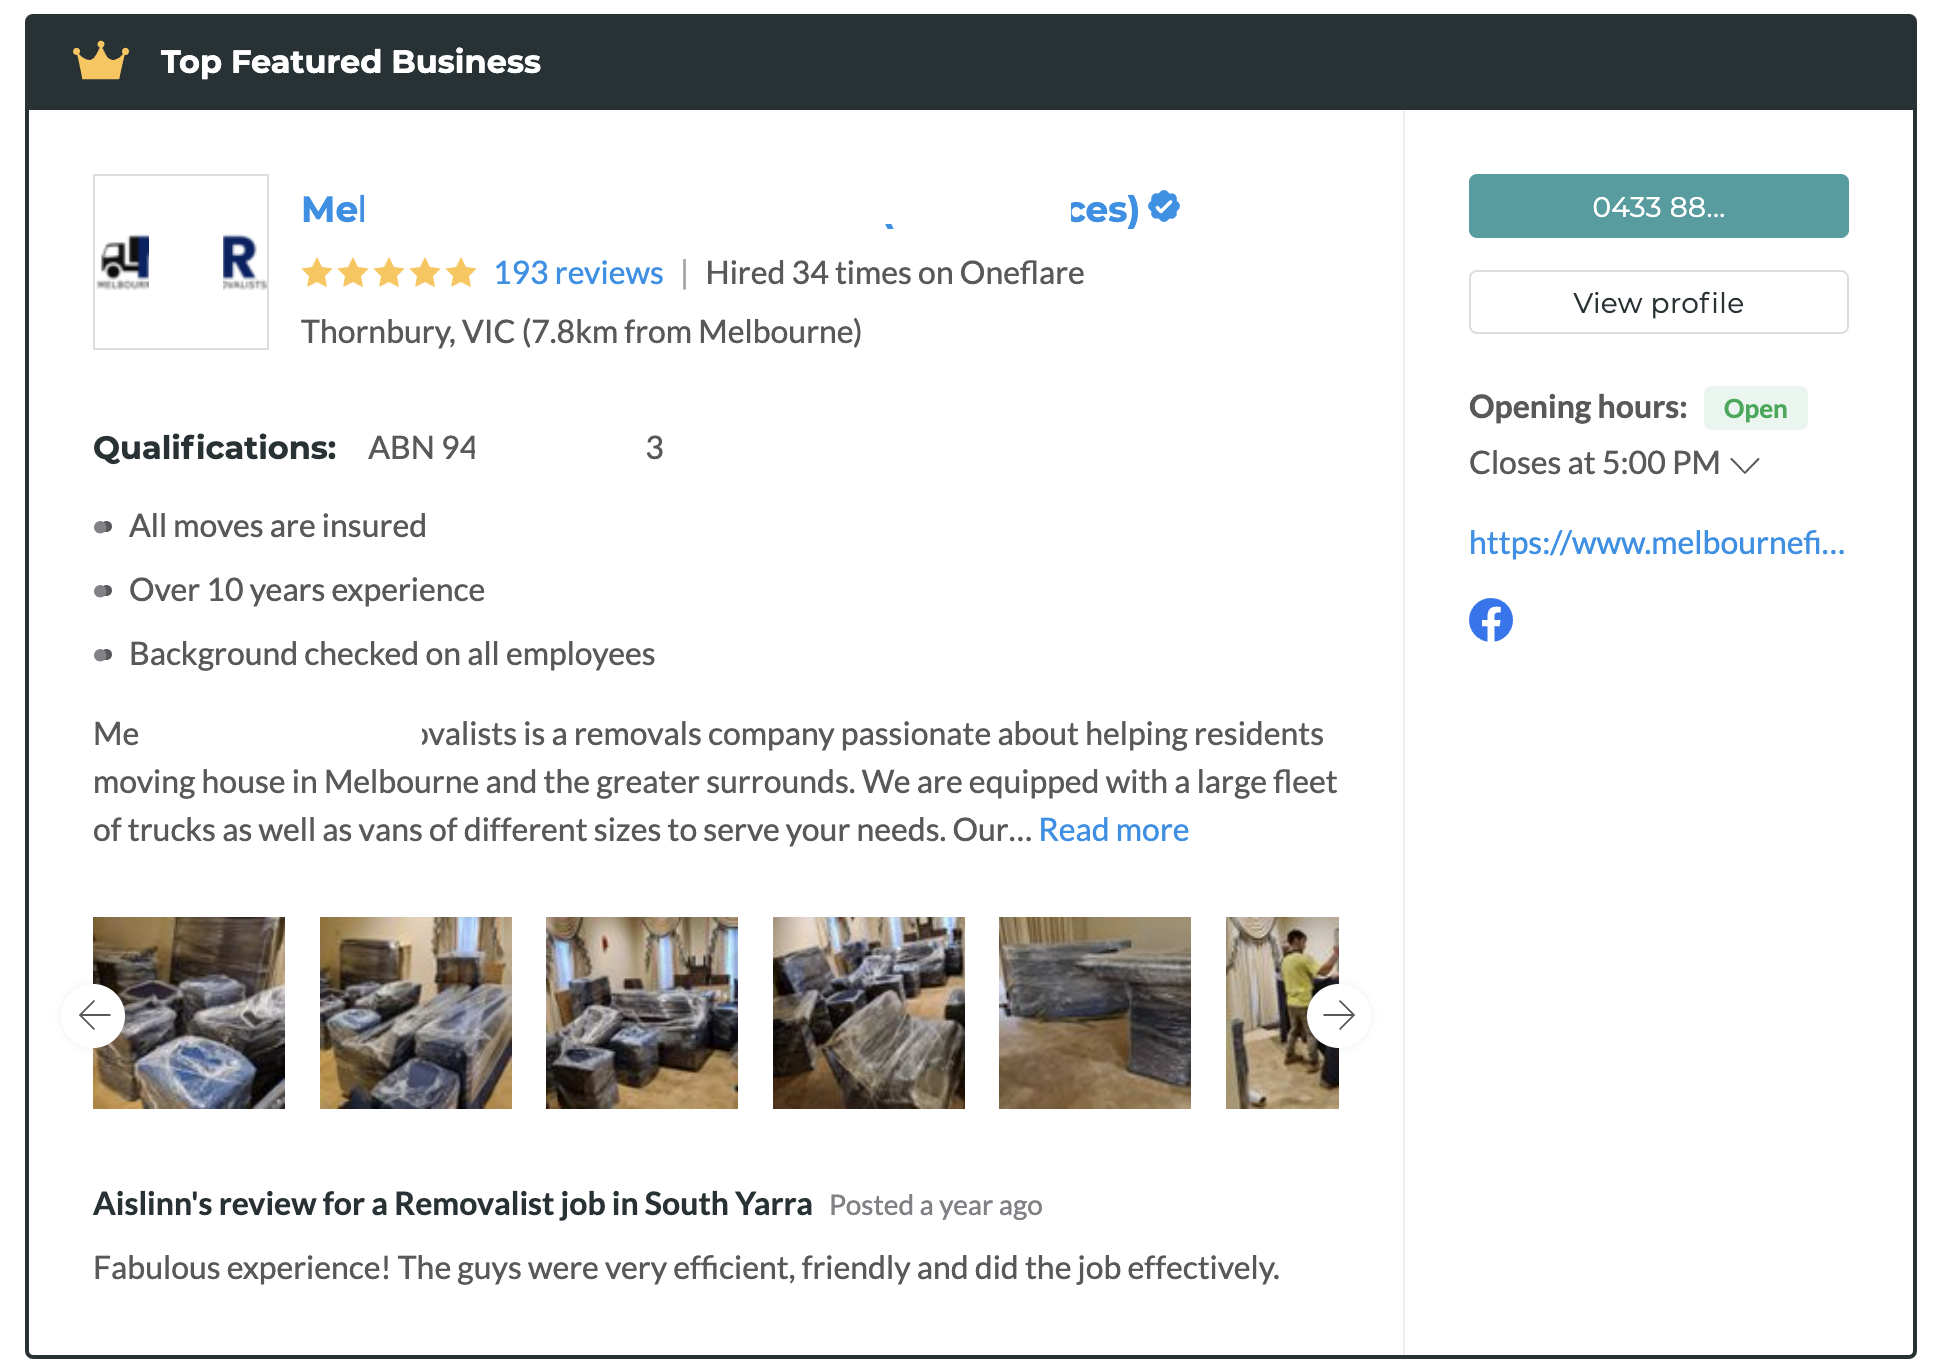Reveal the 0433 88... phone number

tap(1658, 207)
